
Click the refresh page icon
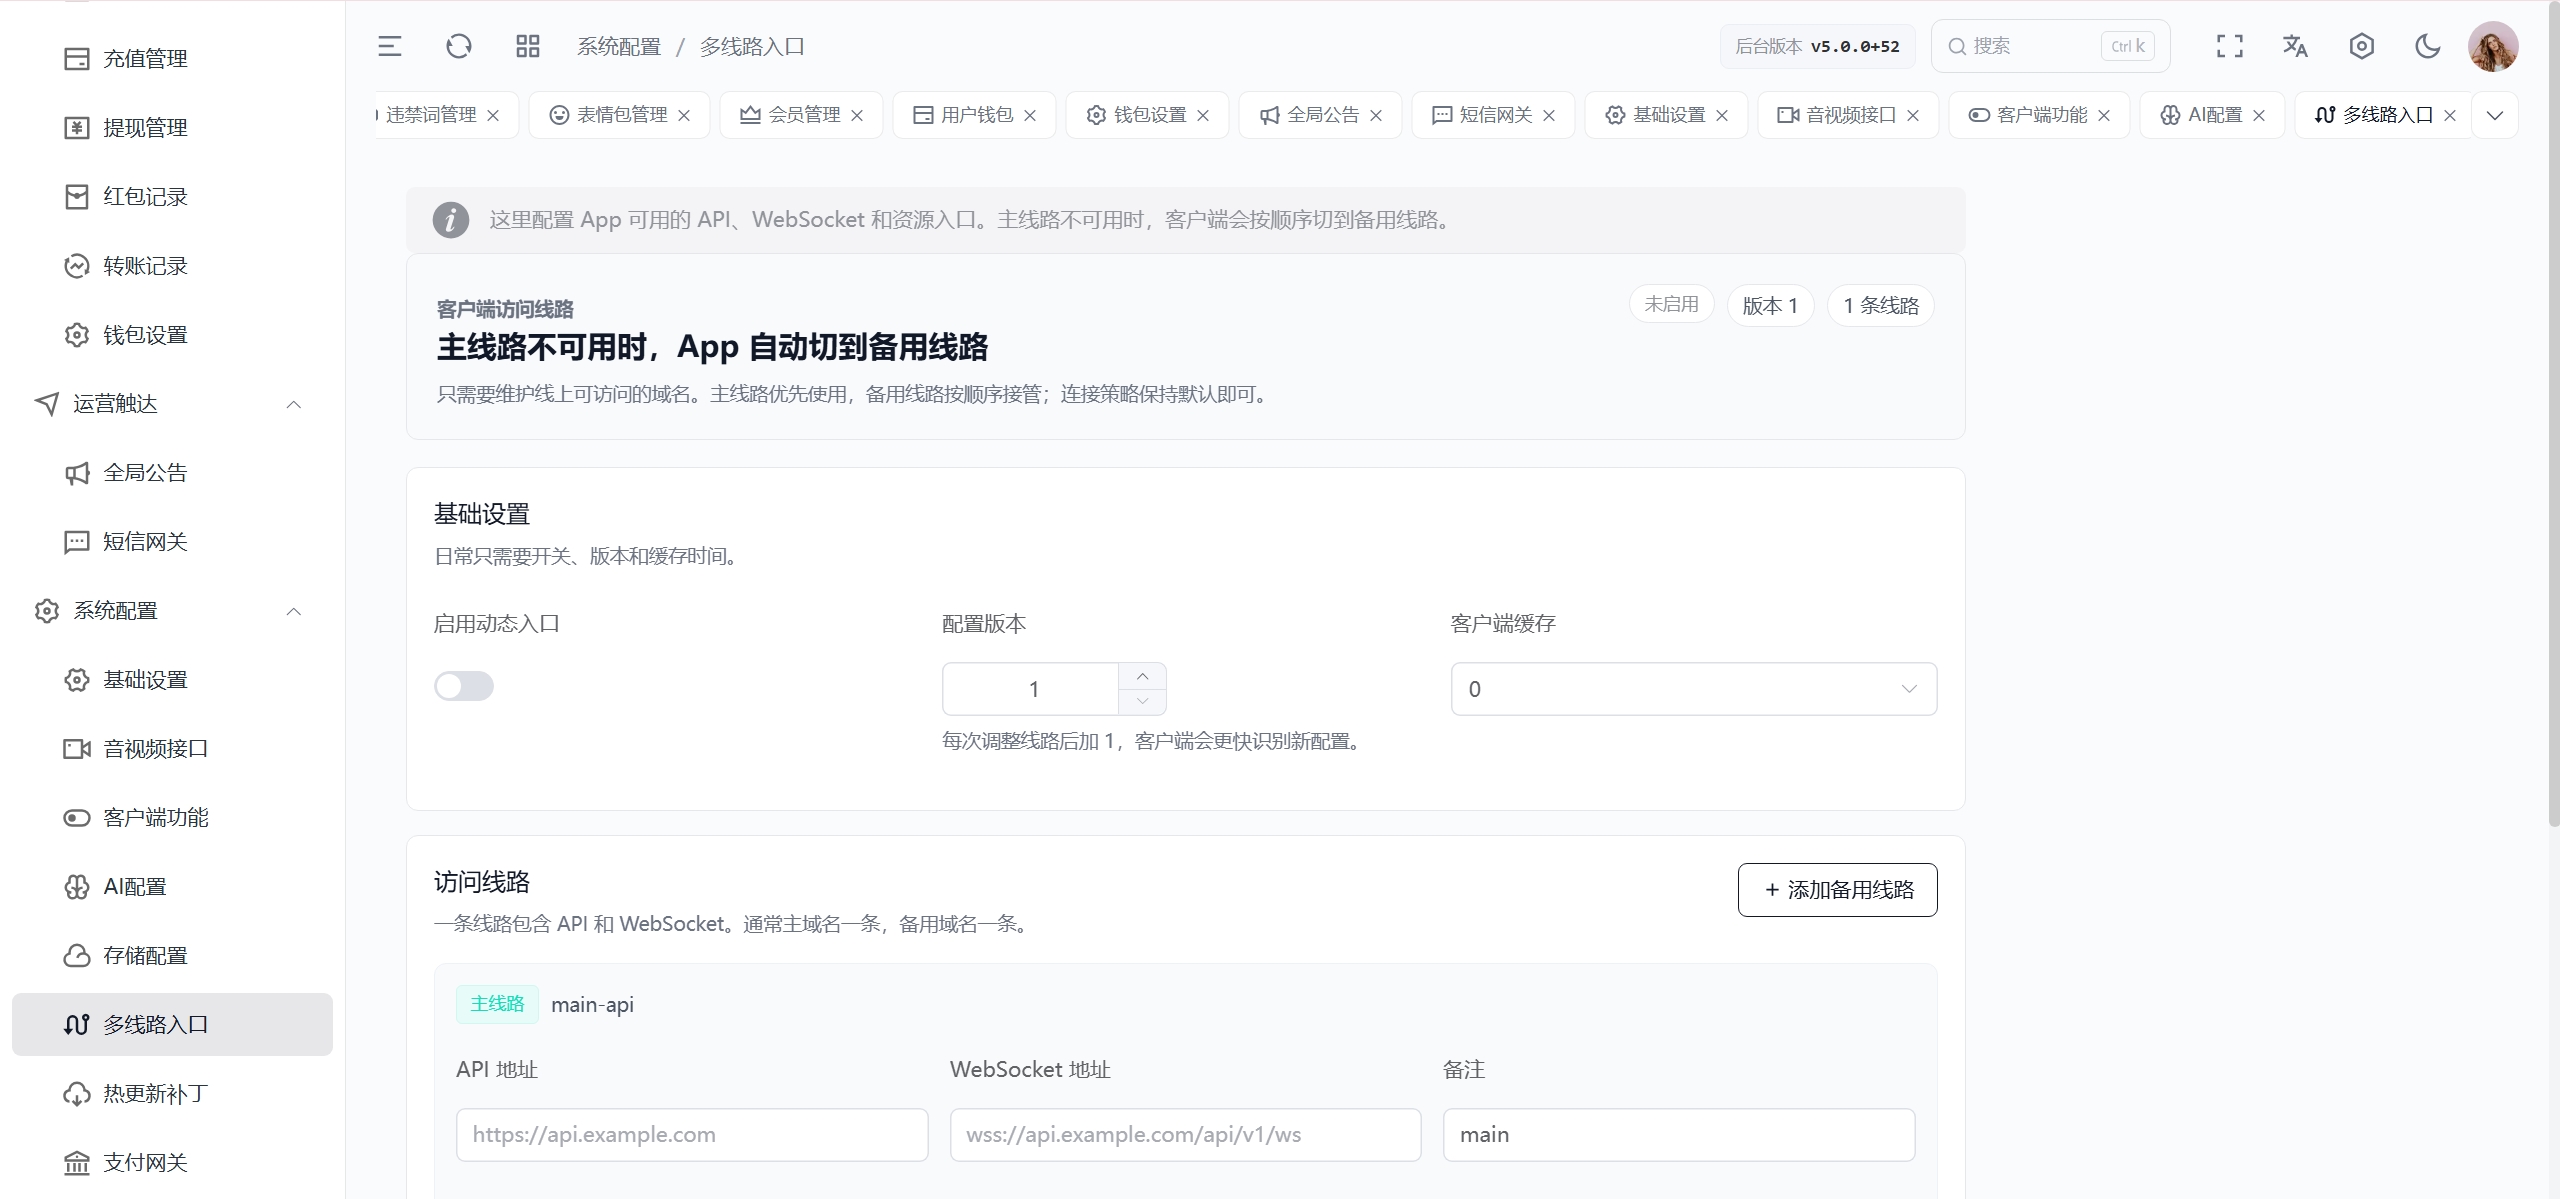coord(459,46)
